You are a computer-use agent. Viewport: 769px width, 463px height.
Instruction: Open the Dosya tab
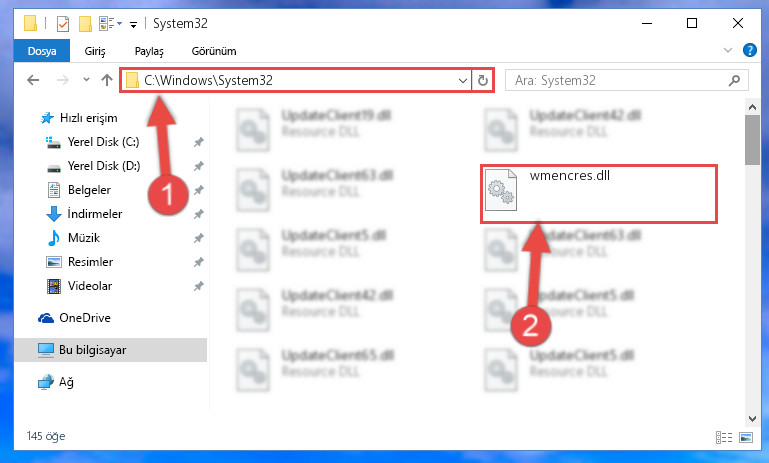[x=42, y=51]
